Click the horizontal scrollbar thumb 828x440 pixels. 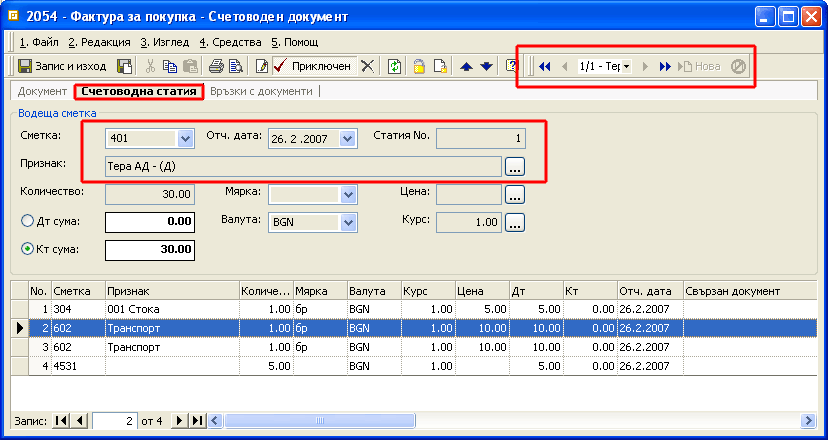[x=319, y=421]
